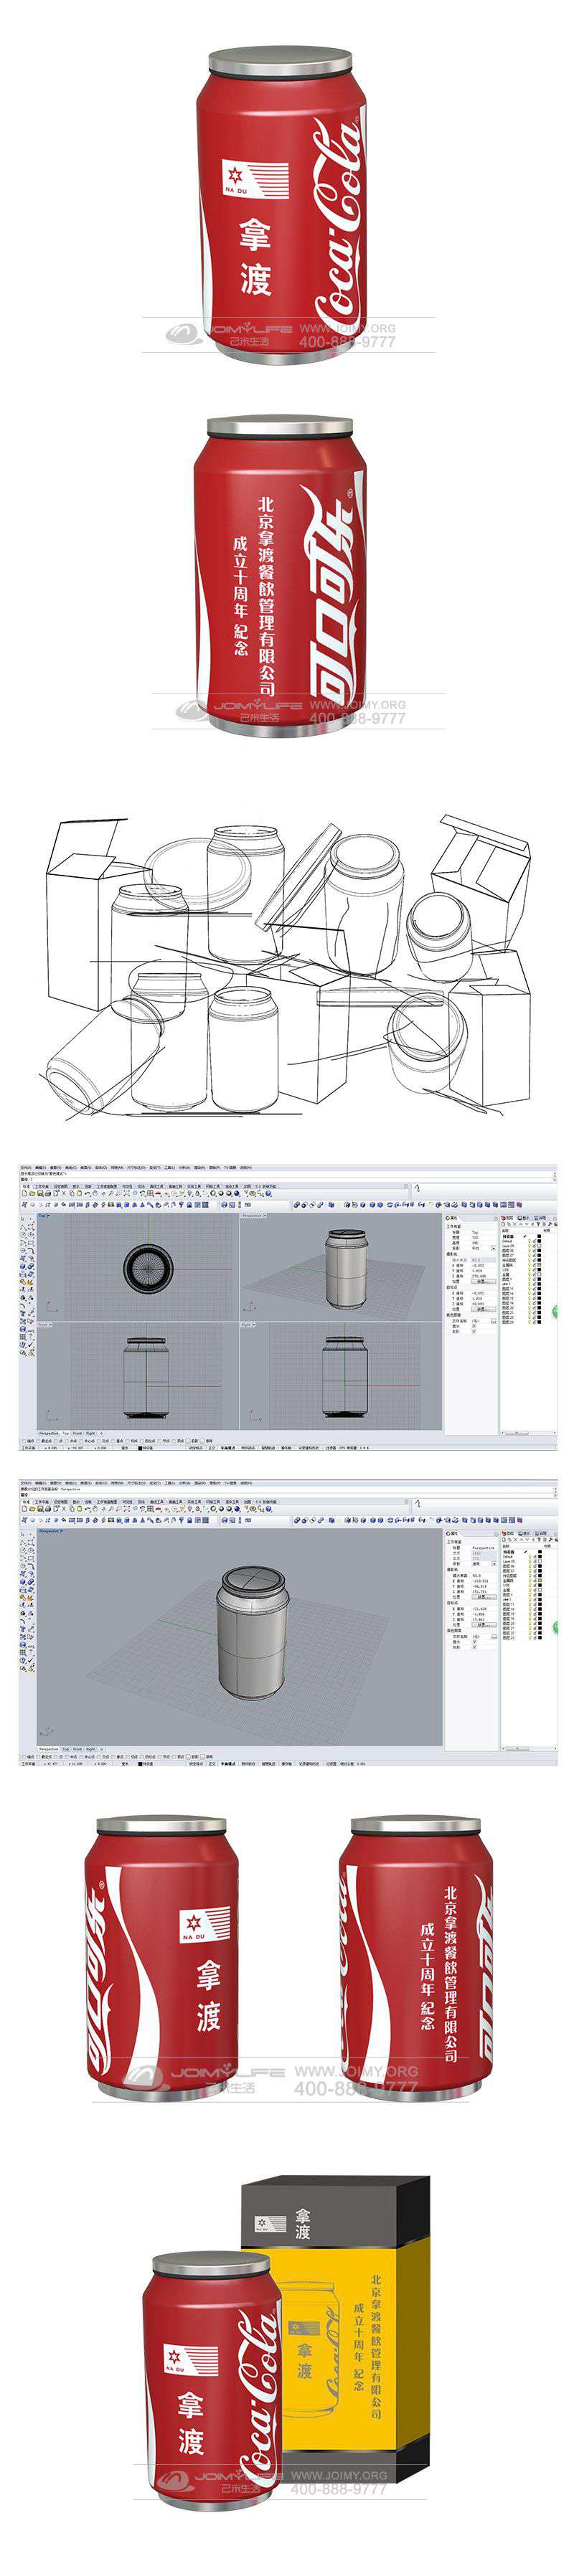Image resolution: width=574 pixels, height=2576 pixels.
Task: Toggle 正交 in the four-viewport Rhino status bar
Action: (212, 1447)
